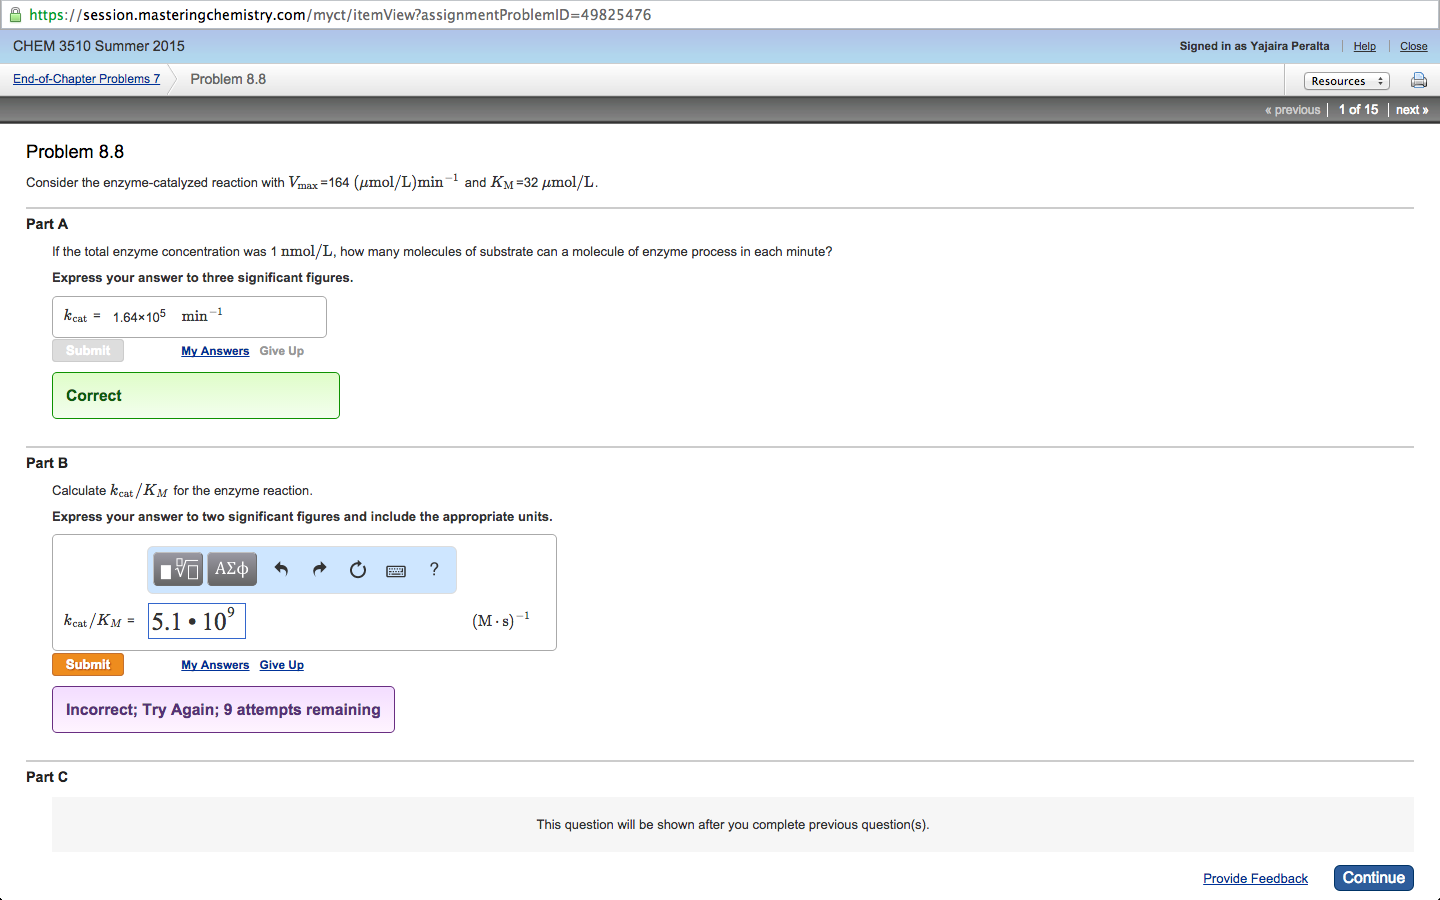
Task: Click Provide Feedback link
Action: click(x=1255, y=878)
